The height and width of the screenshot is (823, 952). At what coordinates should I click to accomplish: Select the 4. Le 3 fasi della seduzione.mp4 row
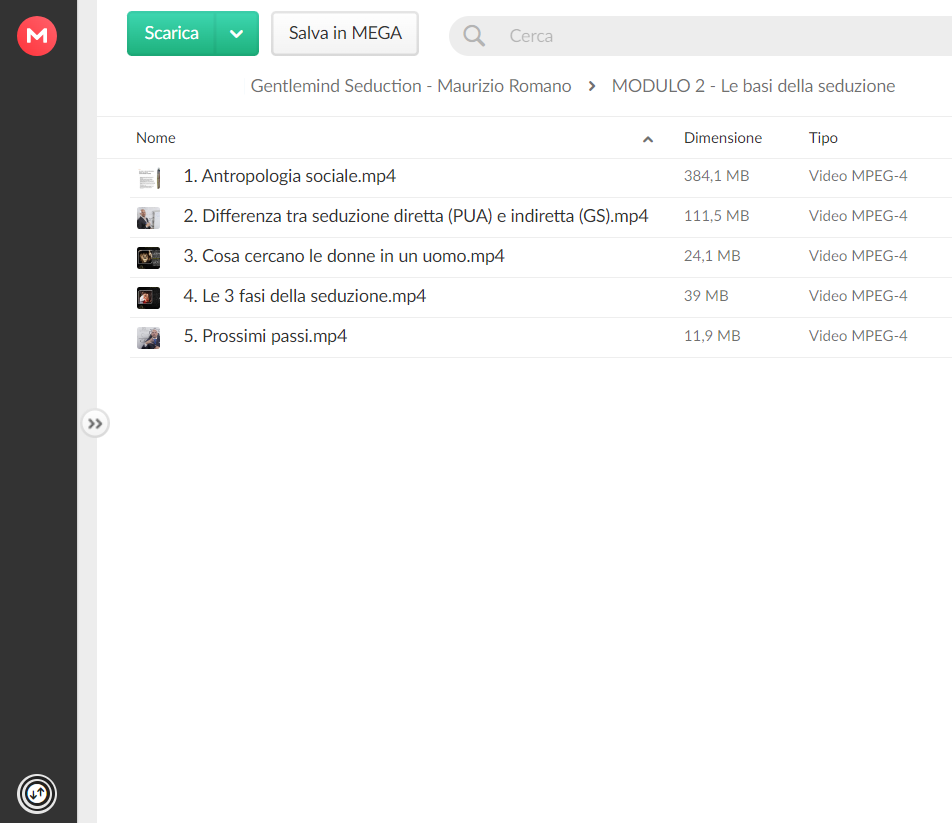click(540, 297)
